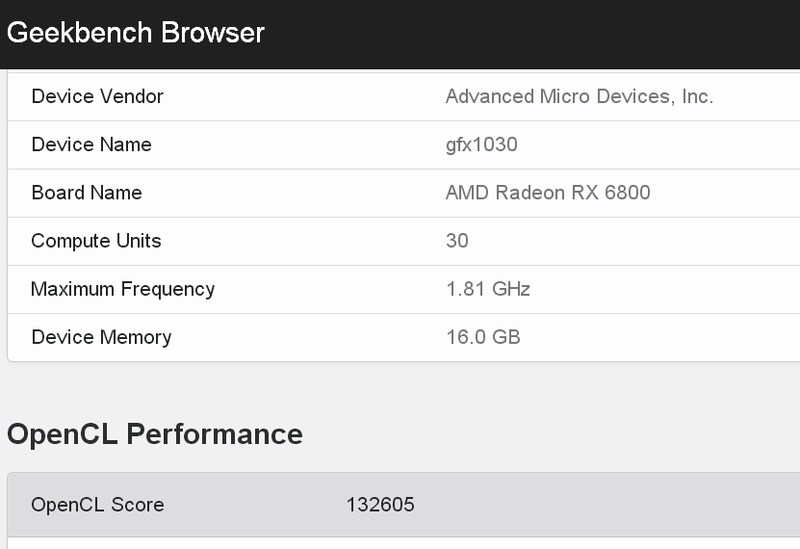Click the OpenCL Performance heading

click(x=155, y=433)
